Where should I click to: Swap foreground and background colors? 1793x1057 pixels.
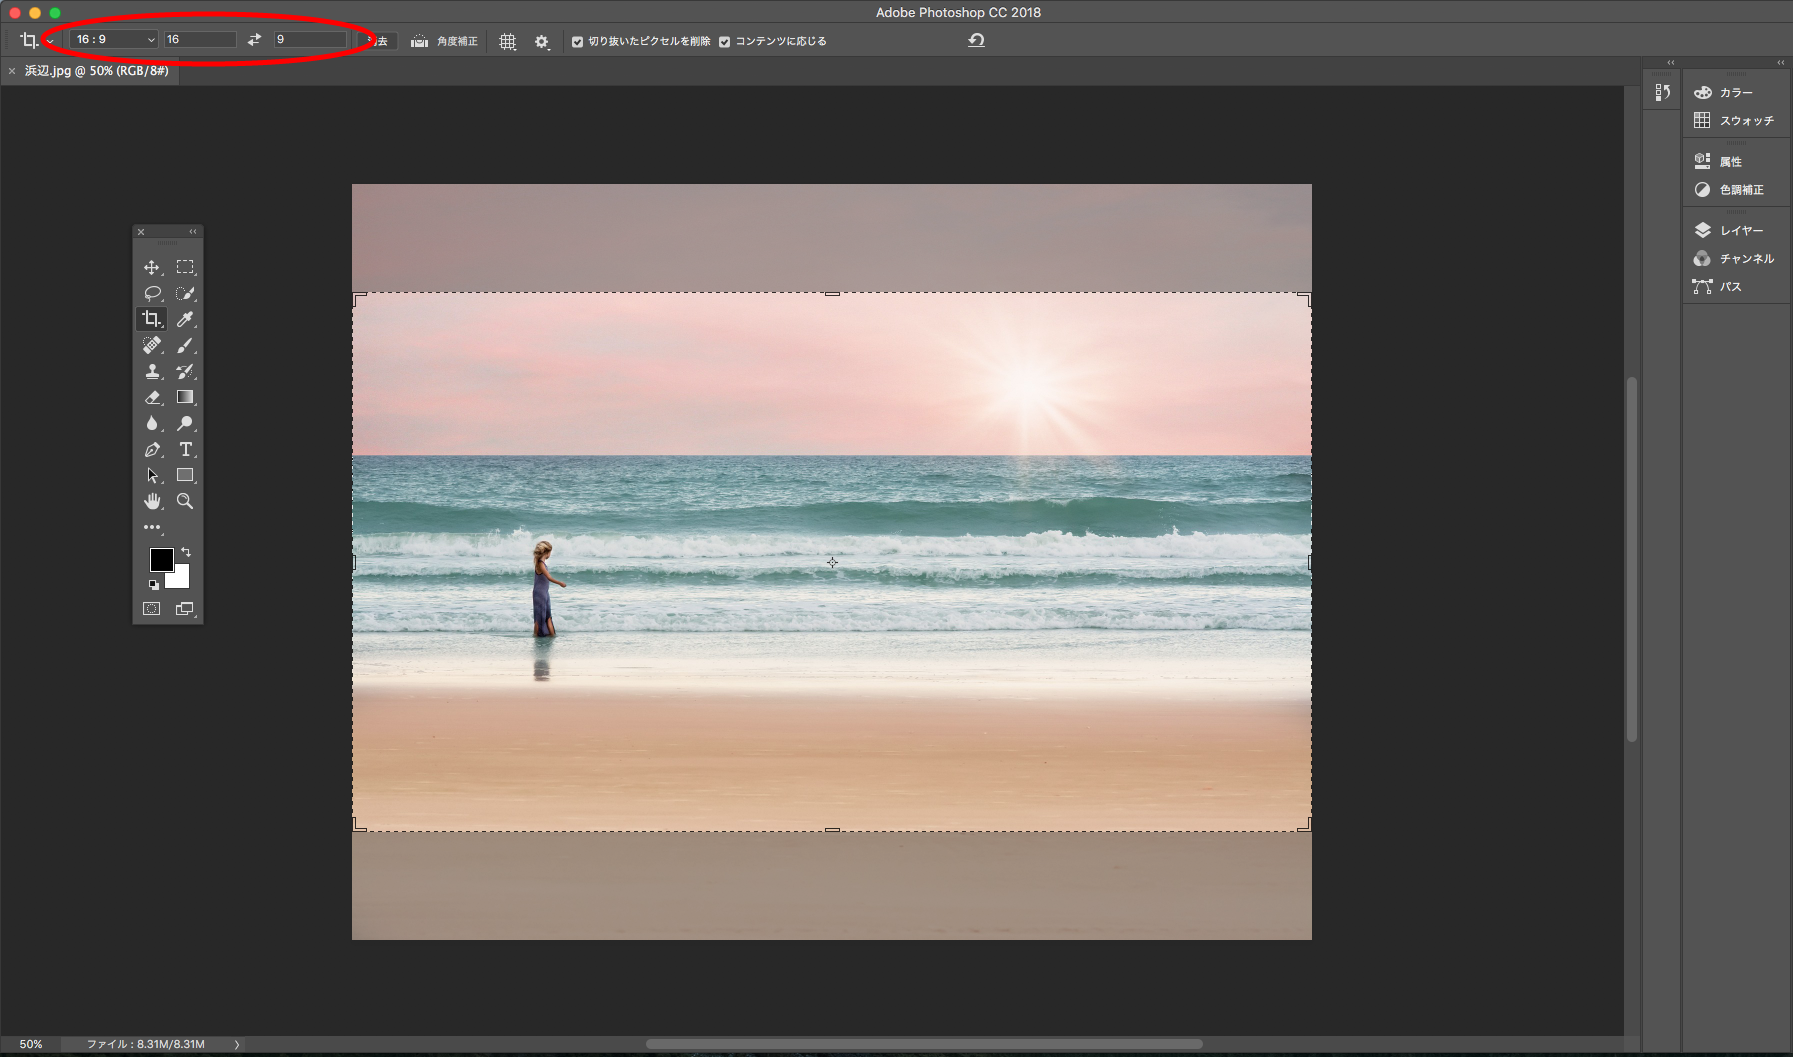[x=186, y=552]
